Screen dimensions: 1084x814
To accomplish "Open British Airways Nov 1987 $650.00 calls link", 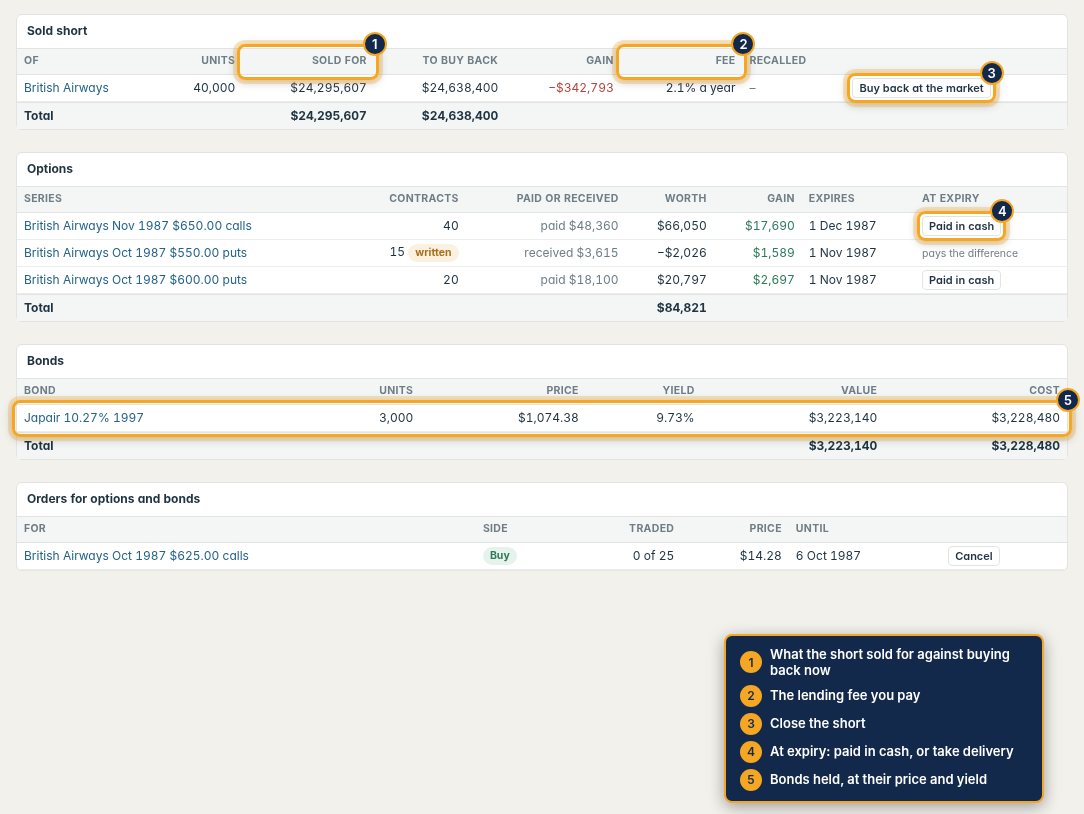I will click(x=138, y=225).
